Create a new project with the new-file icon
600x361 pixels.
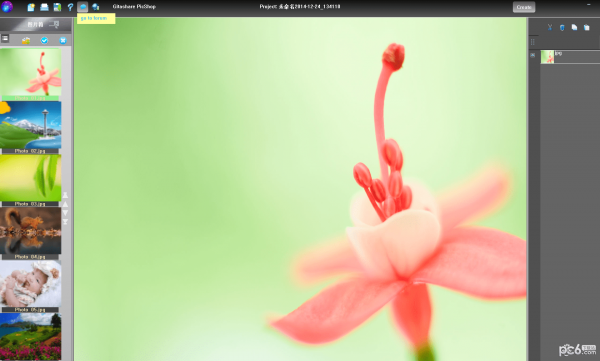coord(31,7)
